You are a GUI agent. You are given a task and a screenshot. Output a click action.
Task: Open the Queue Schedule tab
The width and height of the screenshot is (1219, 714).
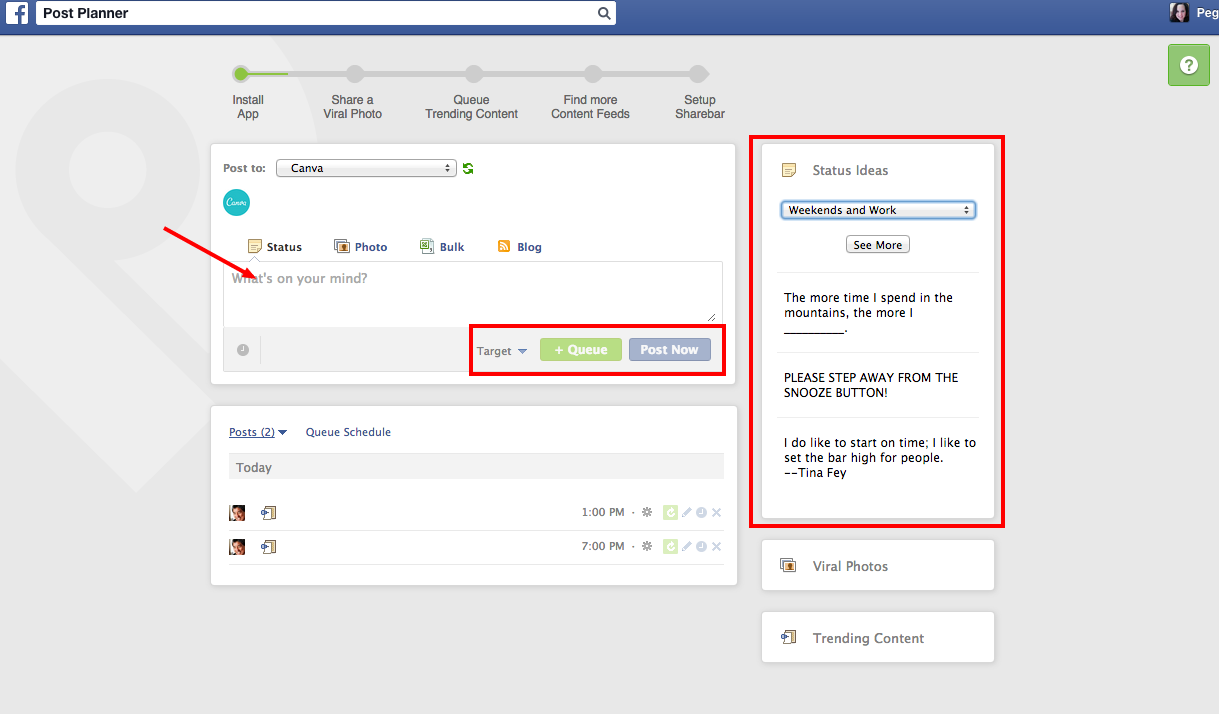348,432
